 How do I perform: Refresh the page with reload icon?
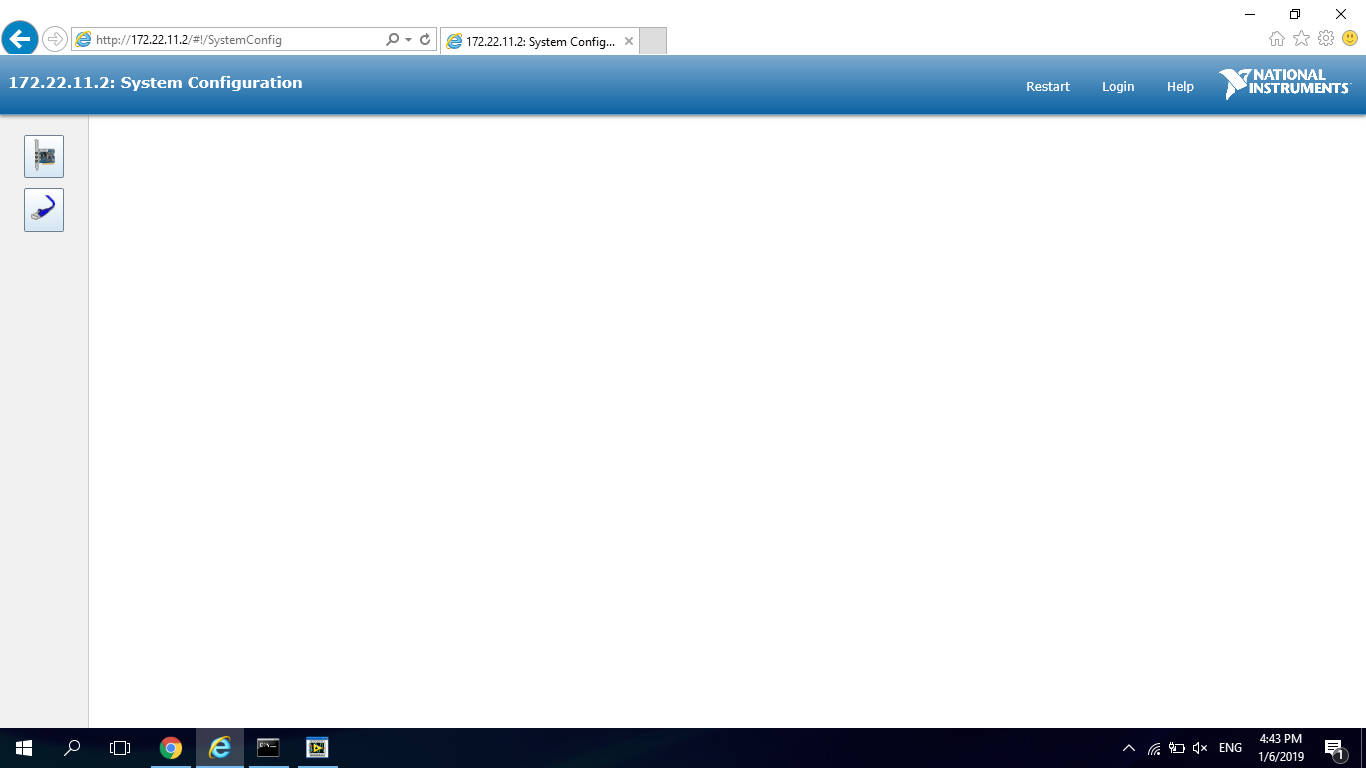click(x=425, y=40)
